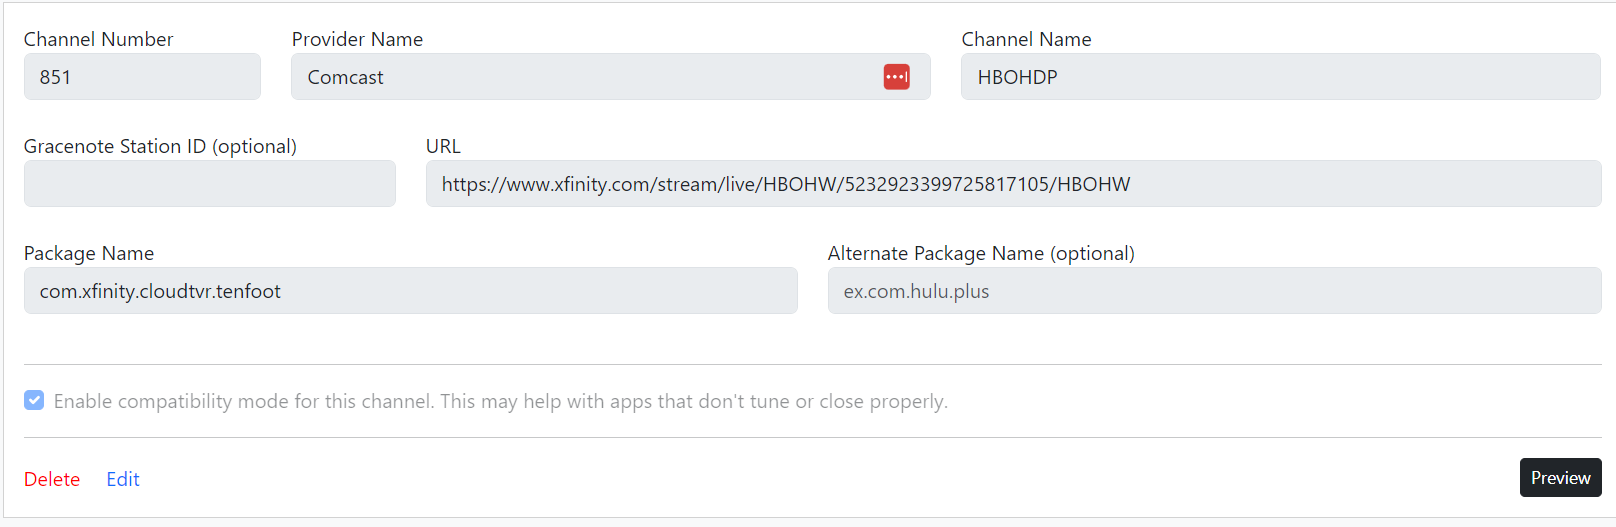
Task: Click the red password manager icon
Action: [896, 77]
